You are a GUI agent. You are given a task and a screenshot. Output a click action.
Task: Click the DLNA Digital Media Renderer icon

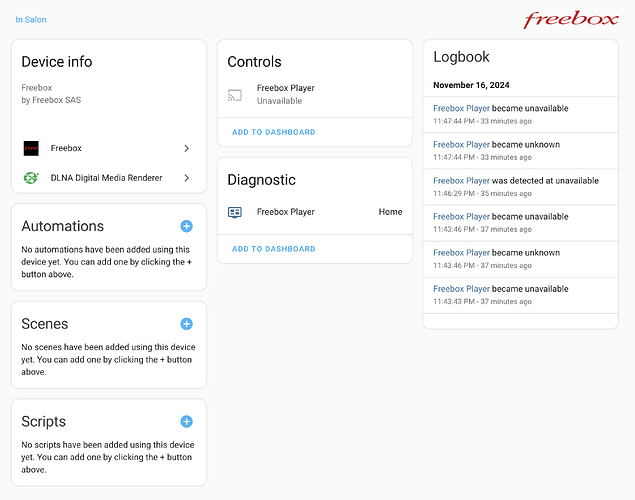pyautogui.click(x=31, y=178)
